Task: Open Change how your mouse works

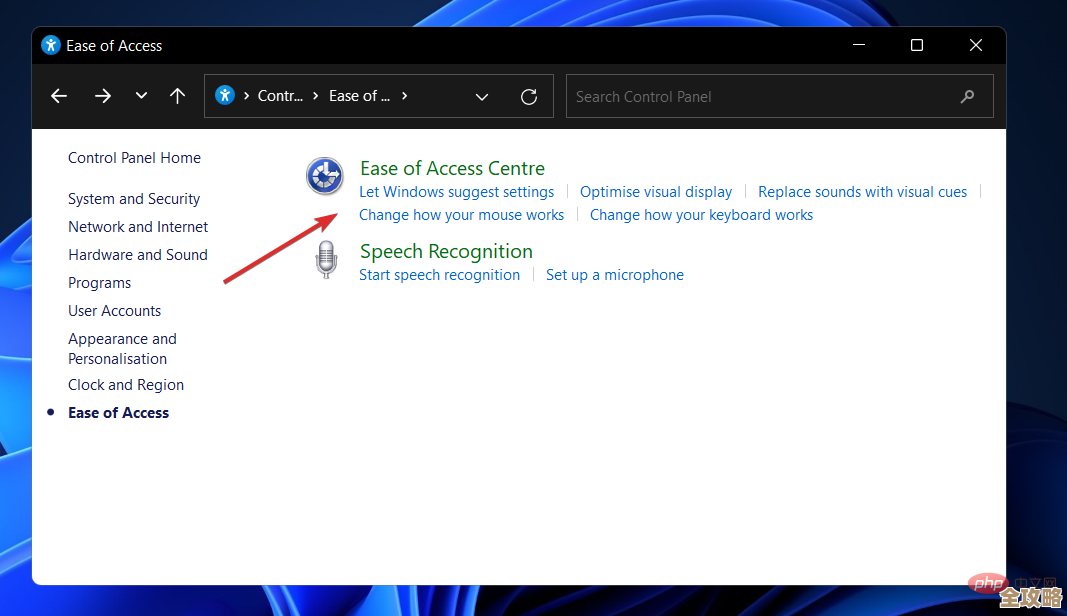Action: point(461,215)
